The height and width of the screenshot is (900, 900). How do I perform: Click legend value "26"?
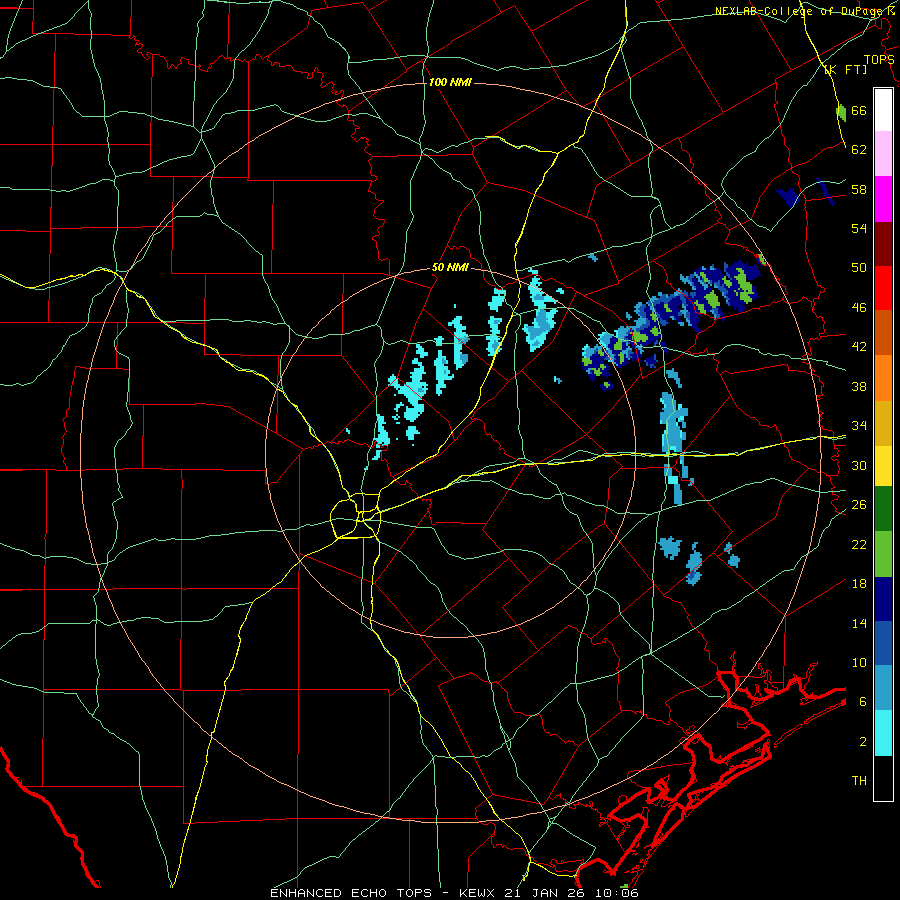point(859,505)
